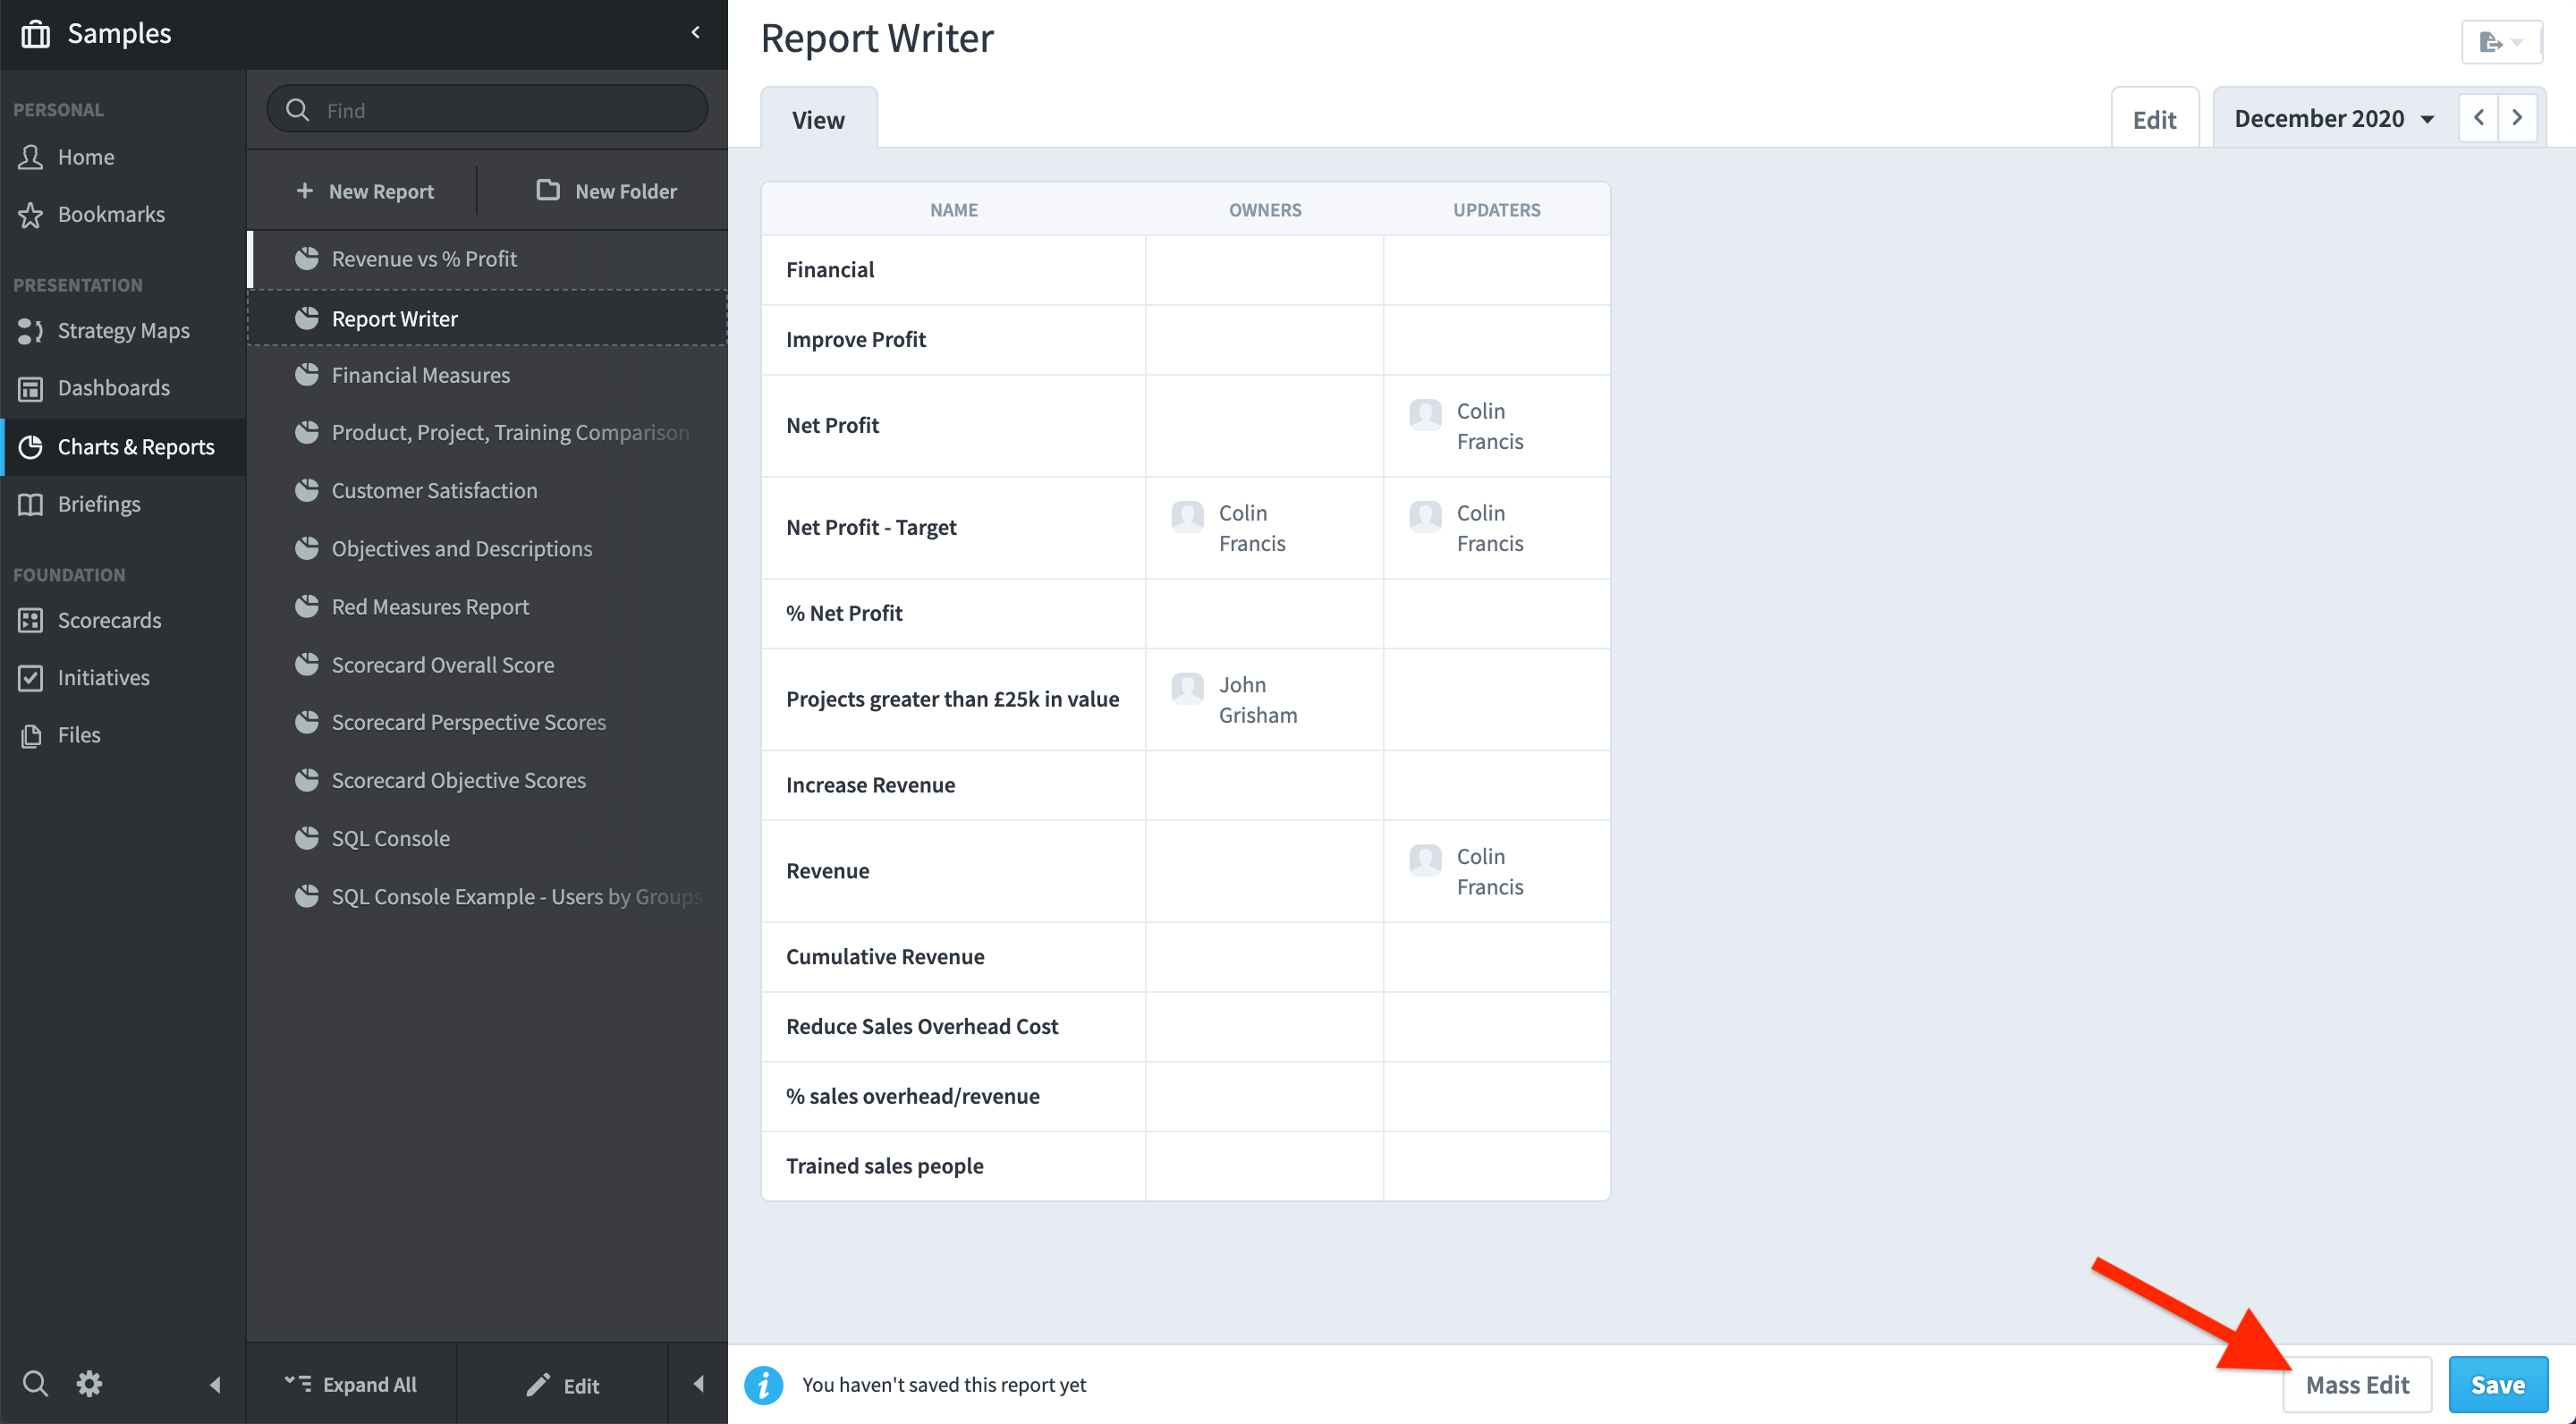Collapse the report list panel arrow

coord(699,1385)
